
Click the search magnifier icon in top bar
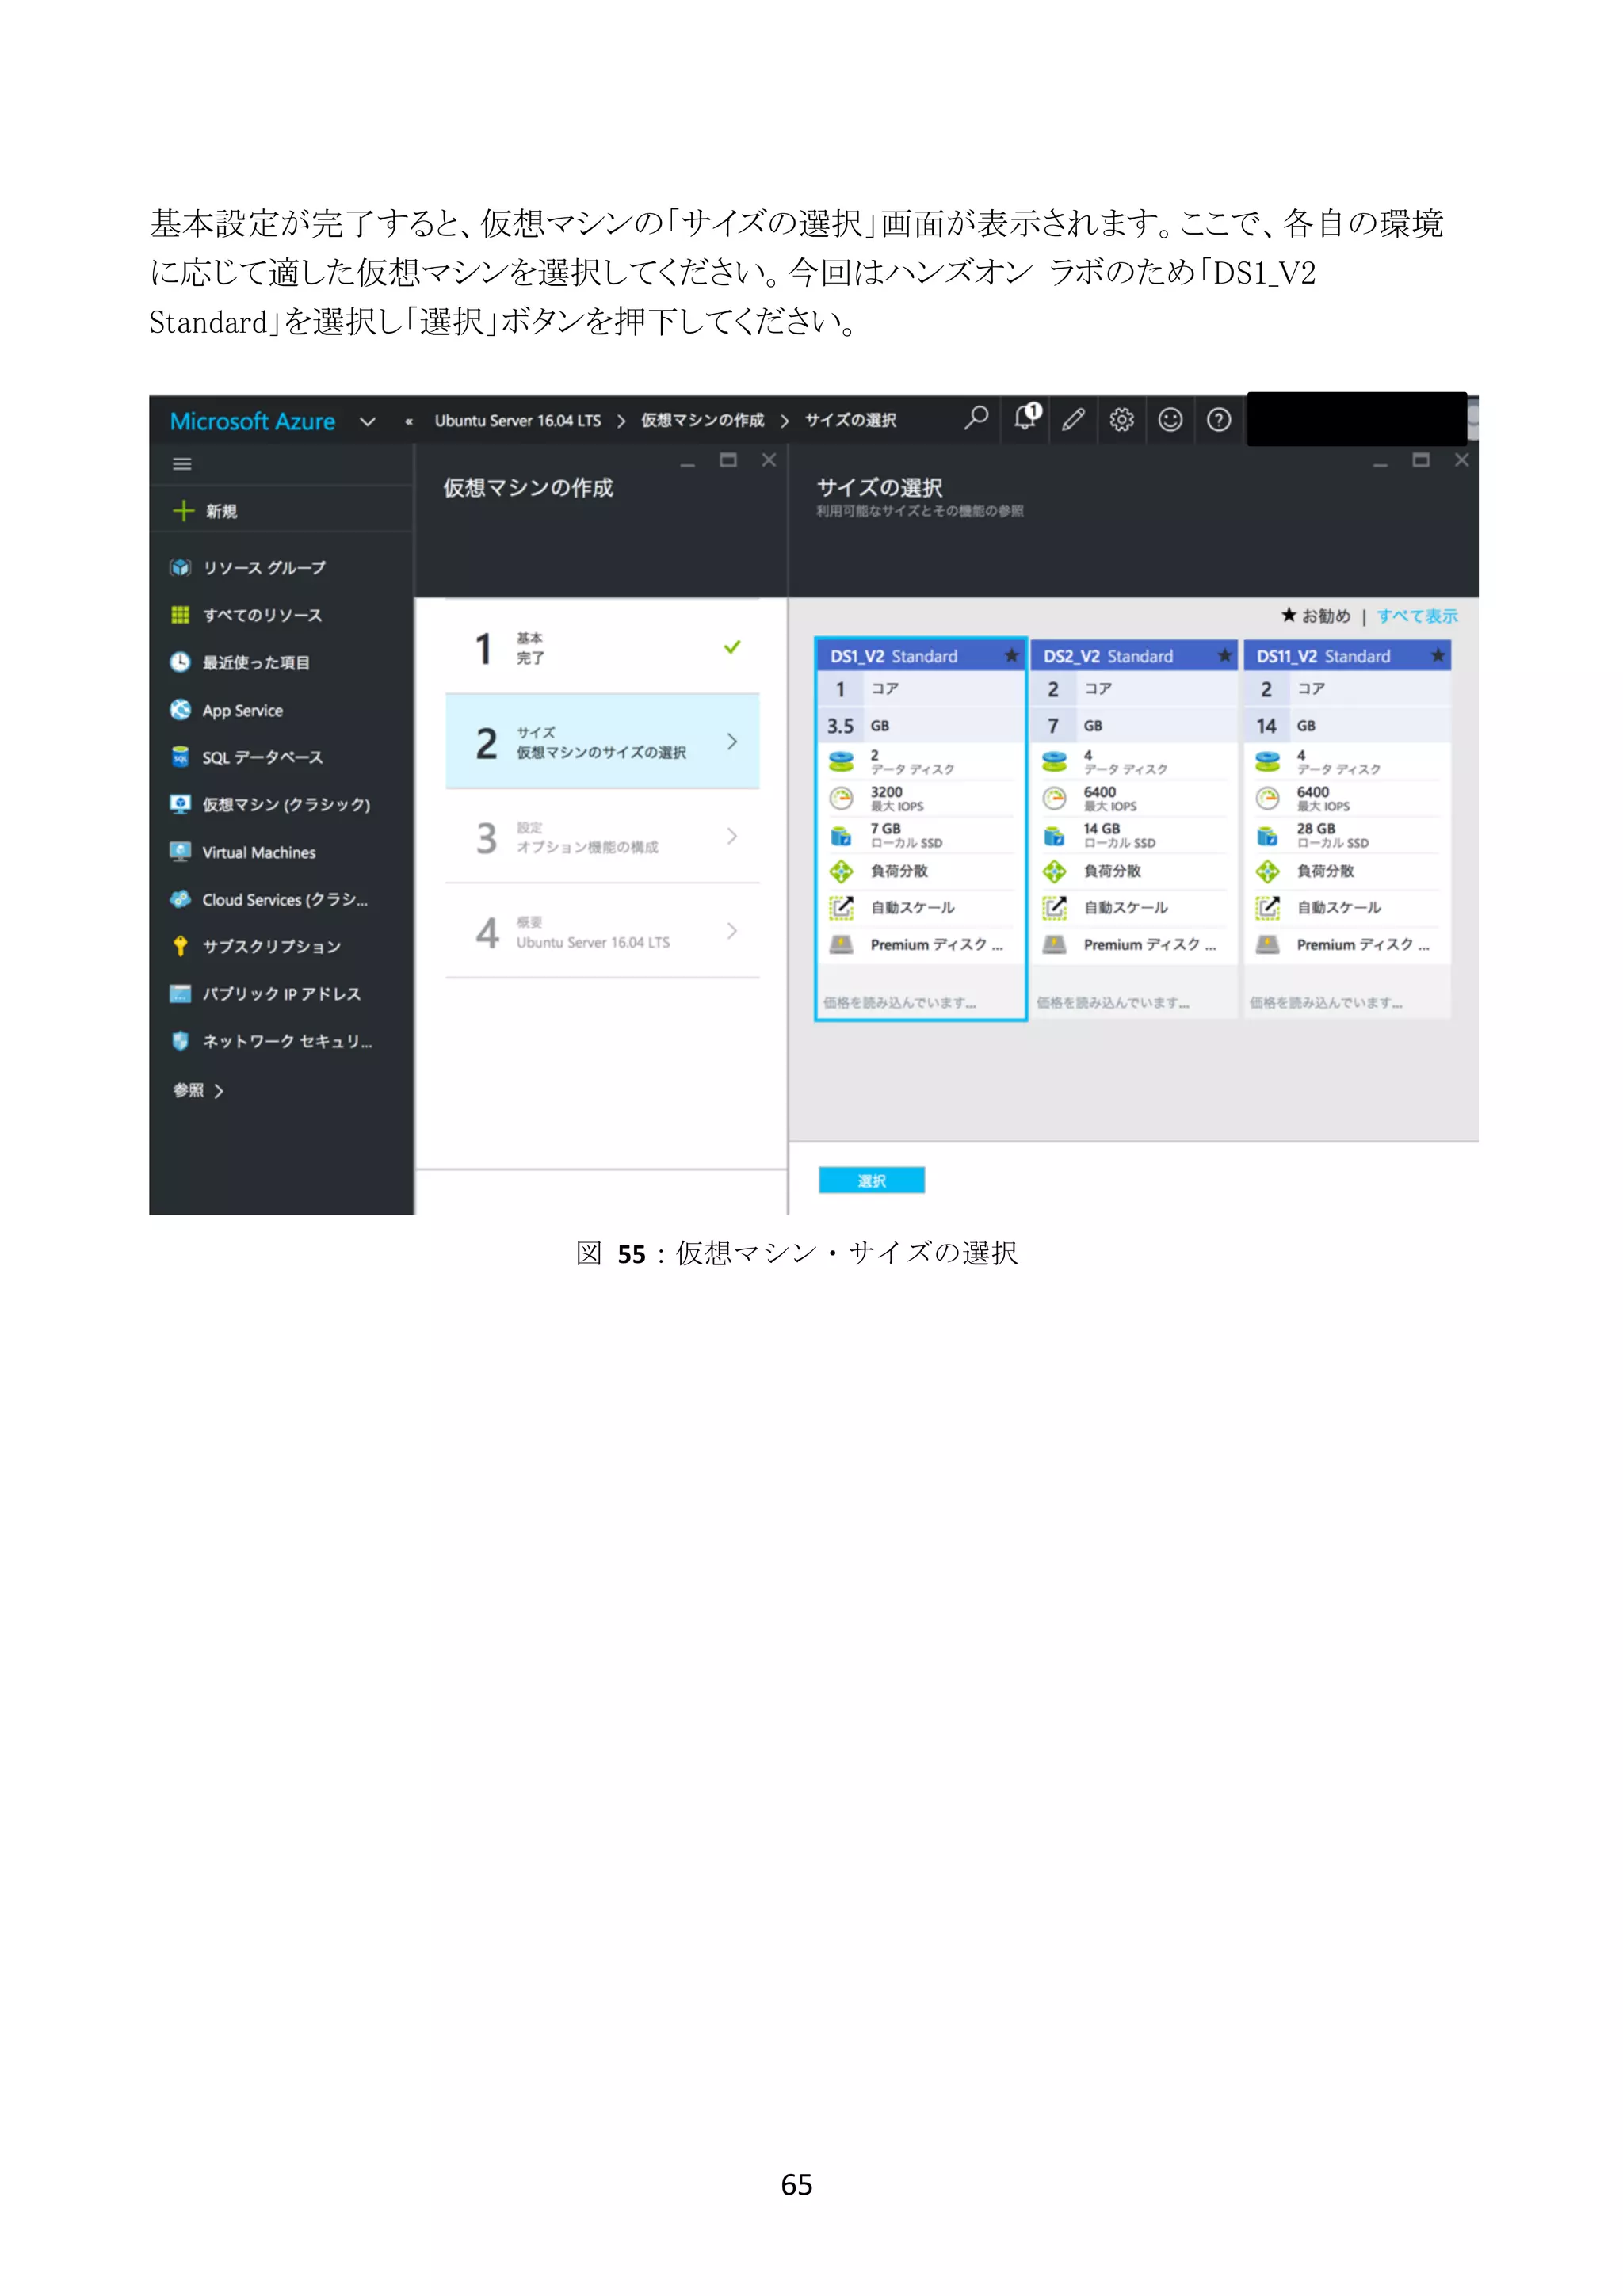(976, 418)
